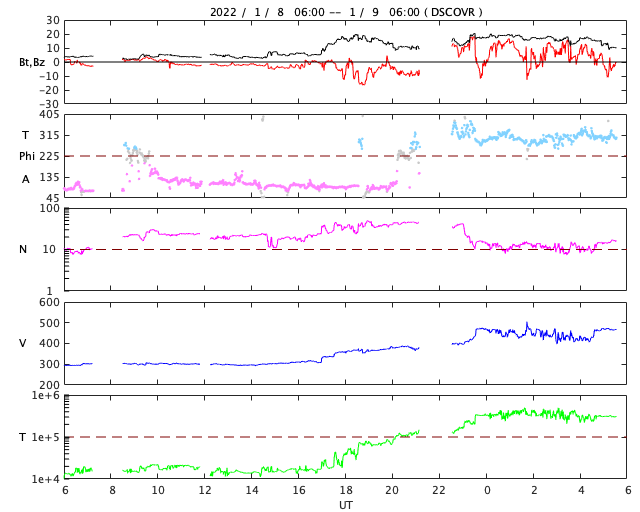
Task: Click the 135 tick on Phi axis
Action: 49,178
